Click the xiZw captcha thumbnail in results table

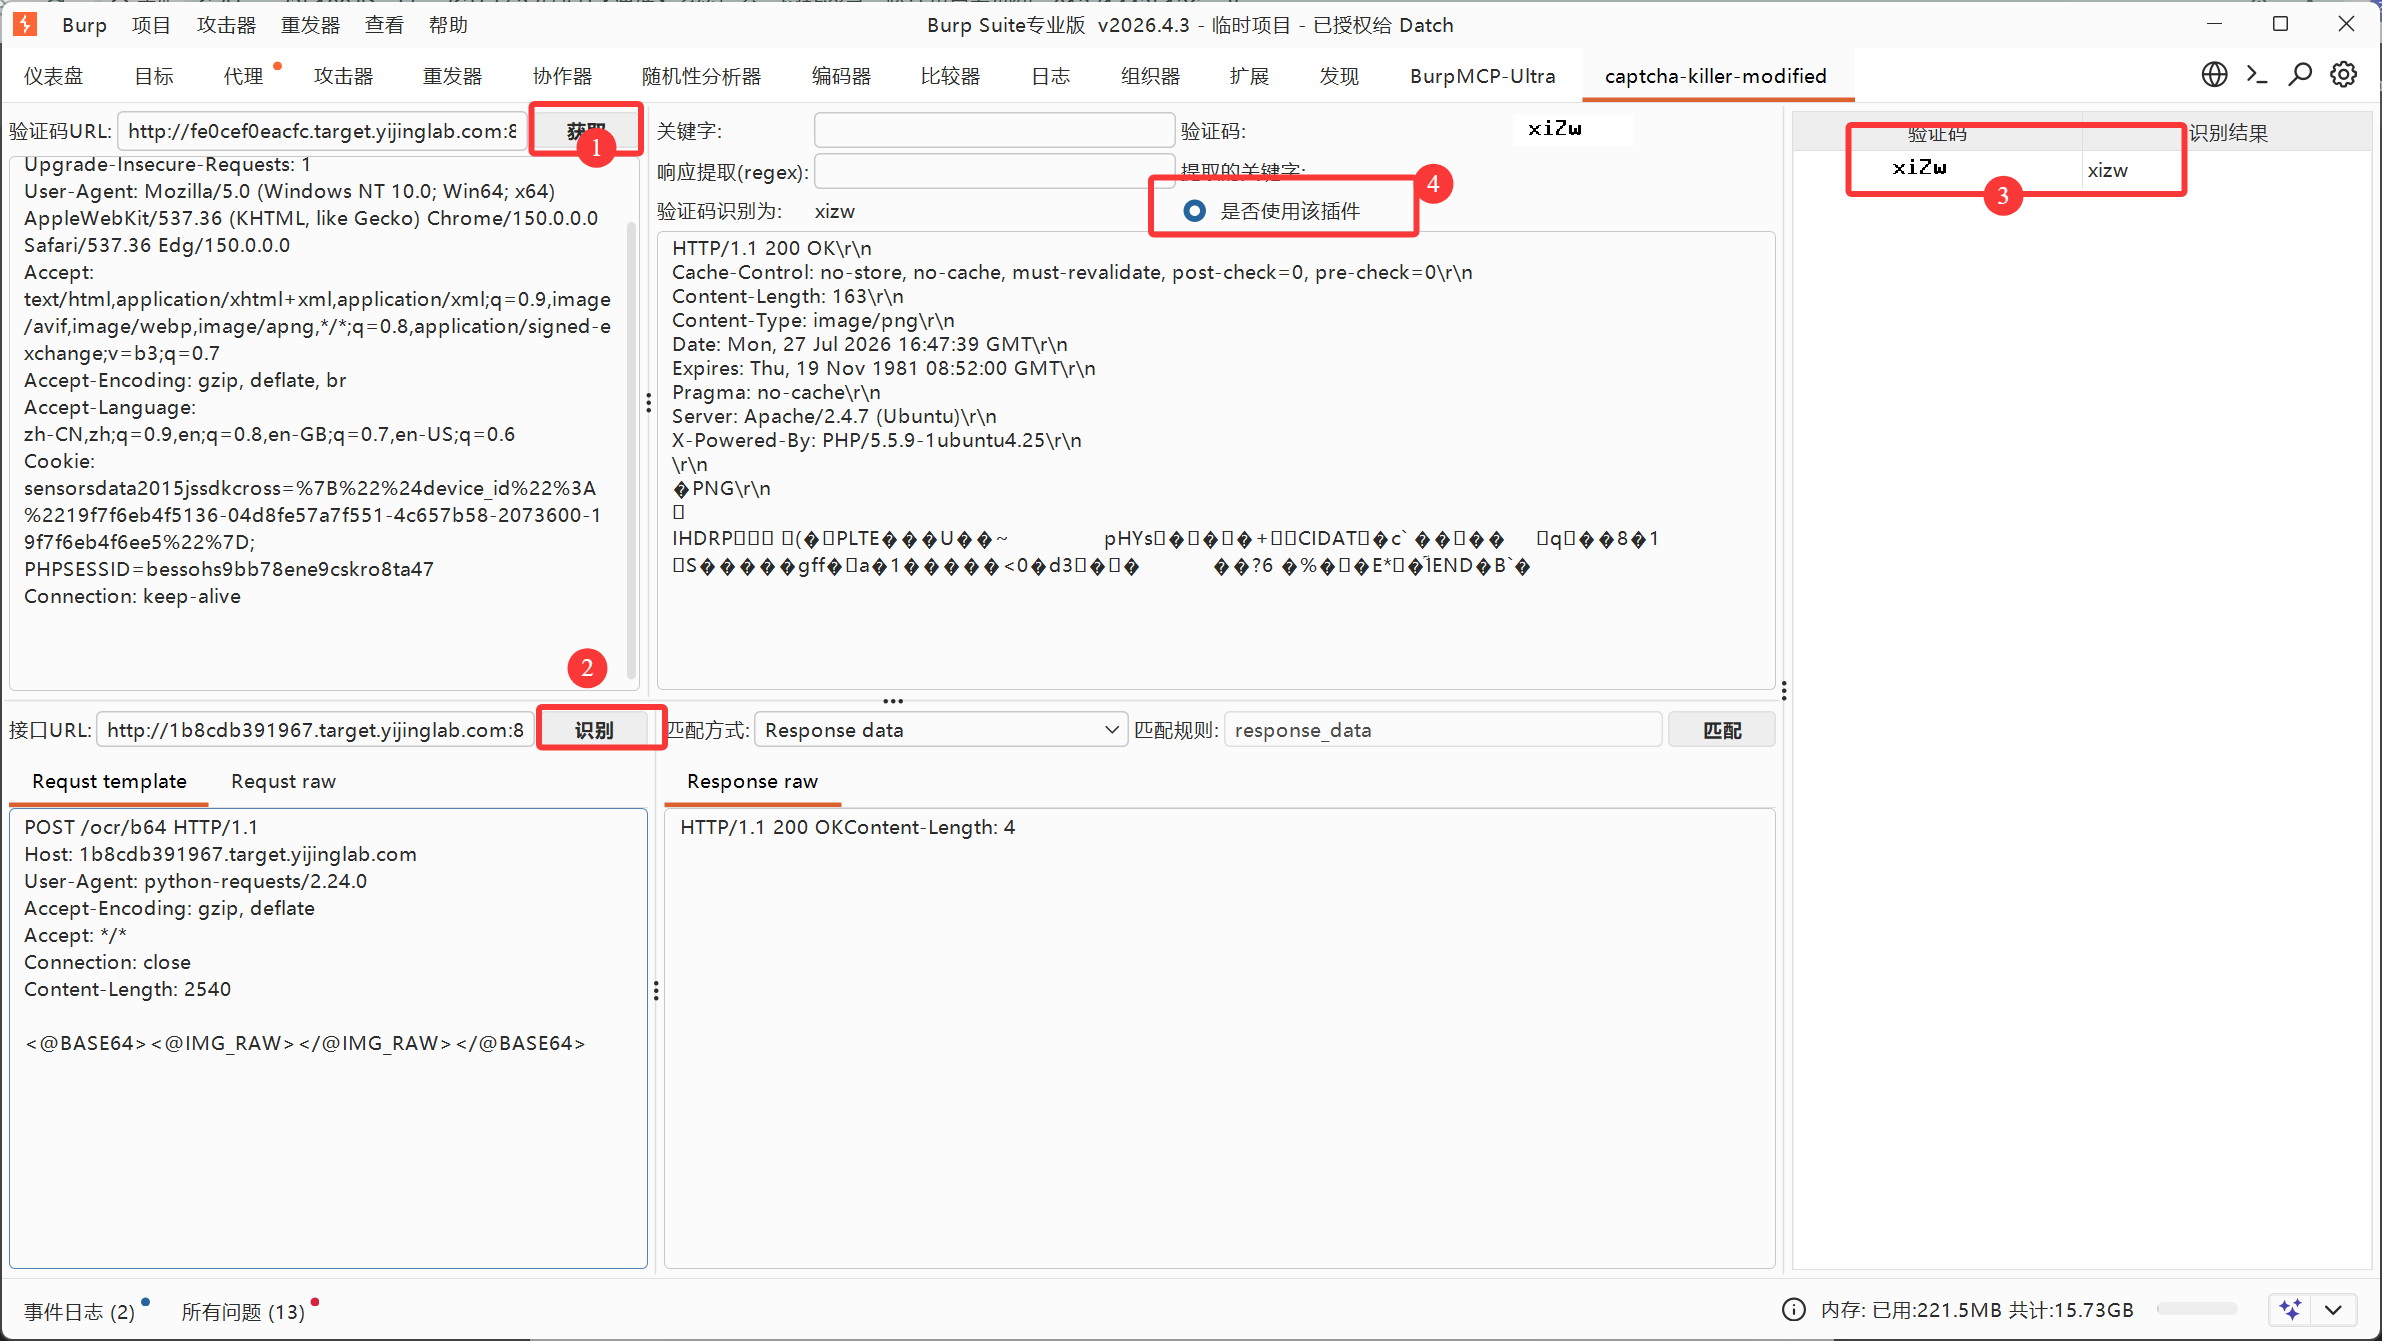1921,168
